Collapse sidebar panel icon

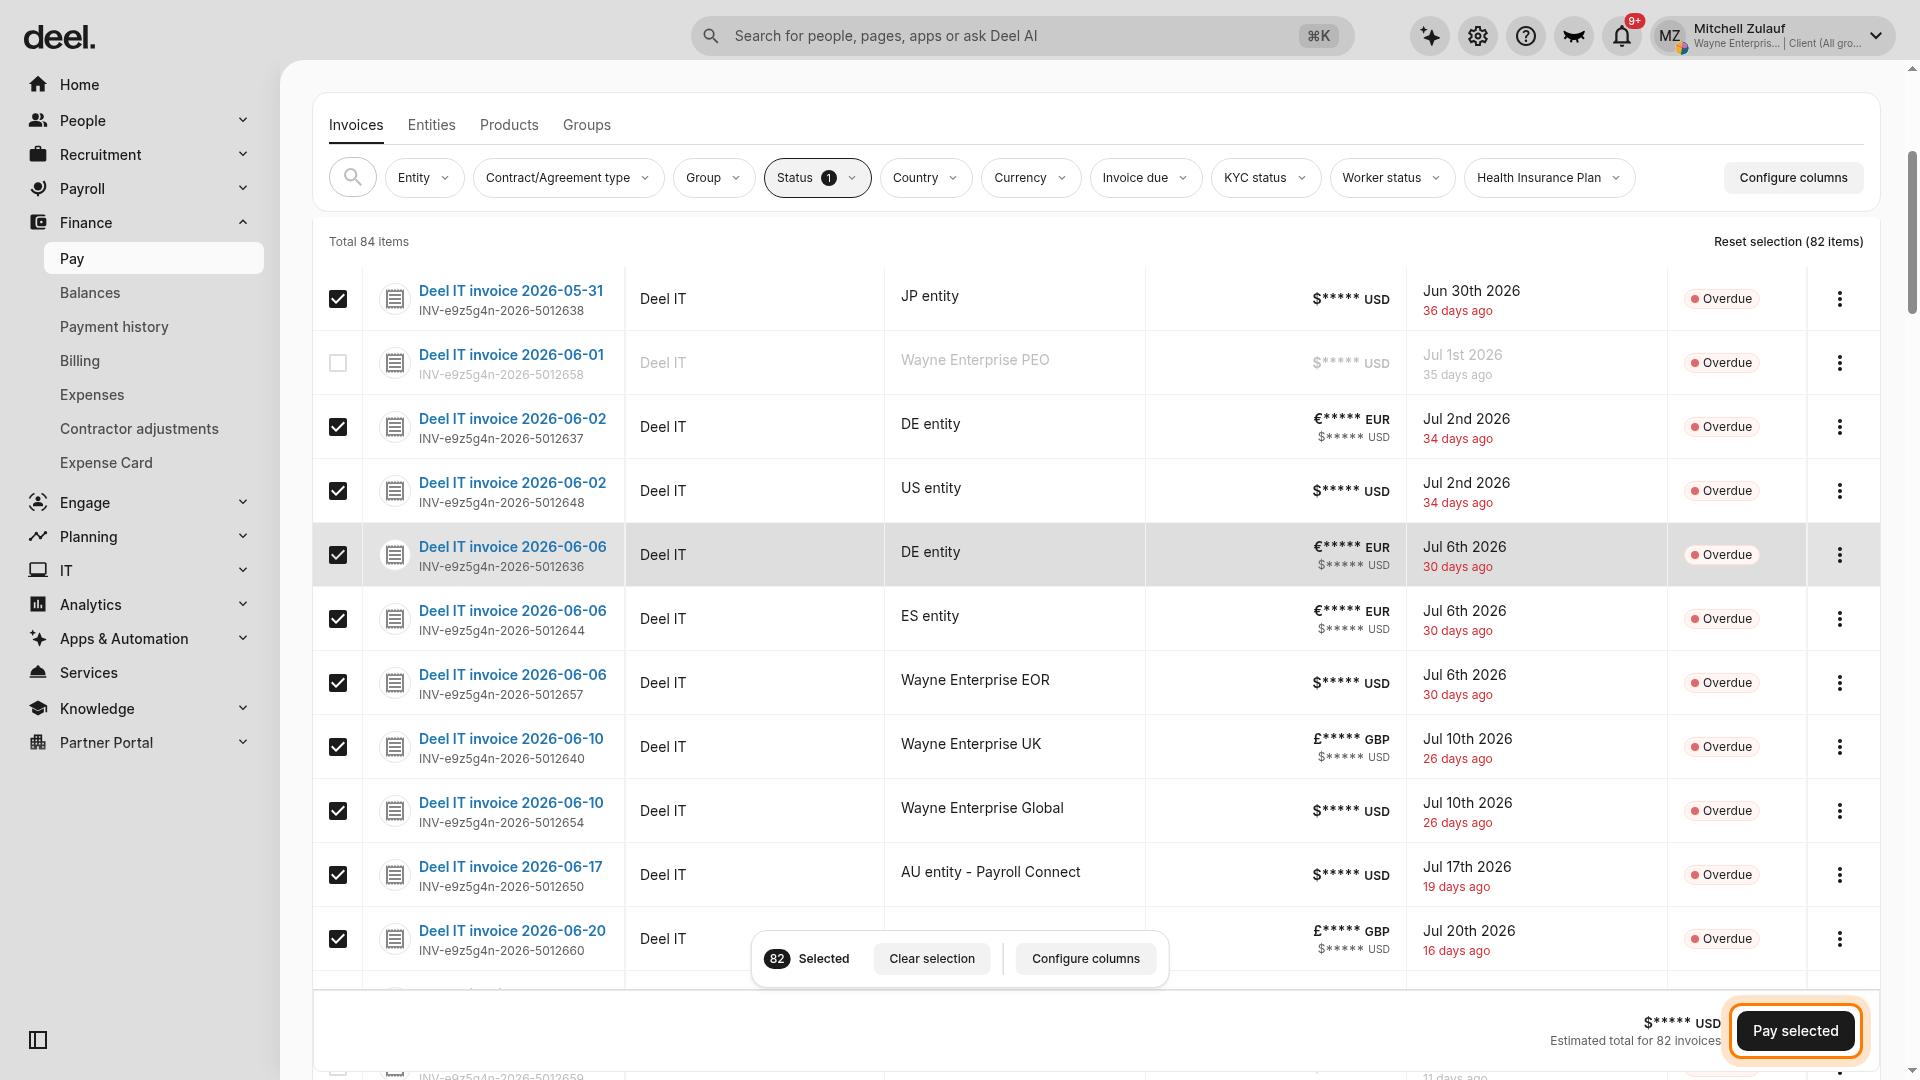tap(38, 1040)
